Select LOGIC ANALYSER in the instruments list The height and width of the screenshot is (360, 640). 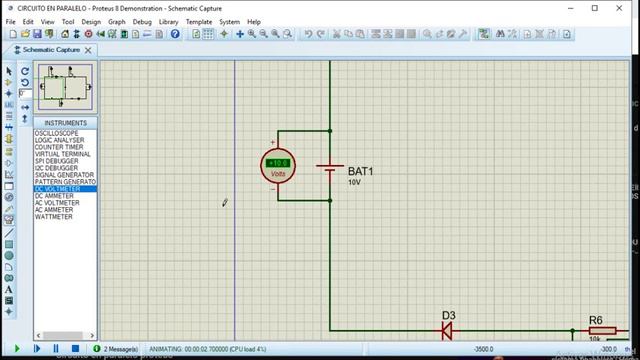59,140
